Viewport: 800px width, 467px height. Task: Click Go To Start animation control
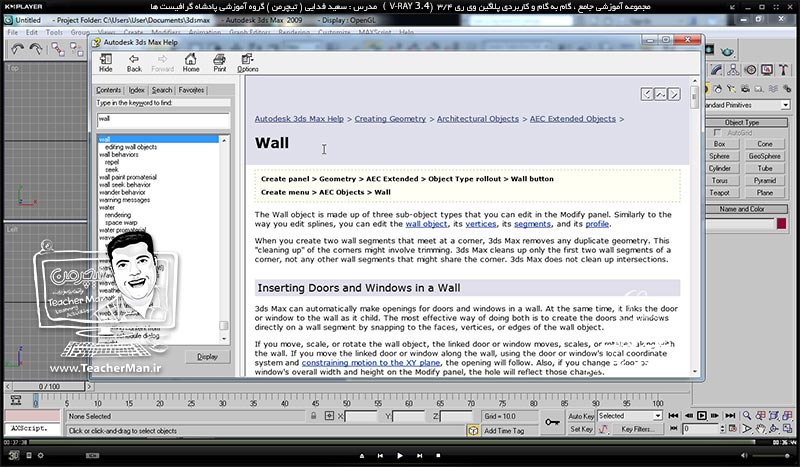click(673, 415)
